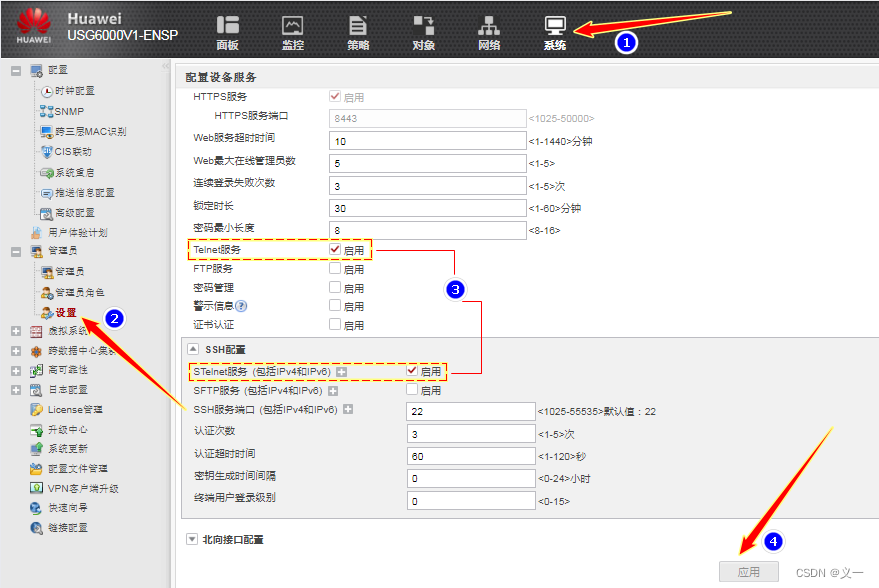879x588 pixels.
Task: Expand the 北向接口配置 section
Action: click(x=192, y=539)
